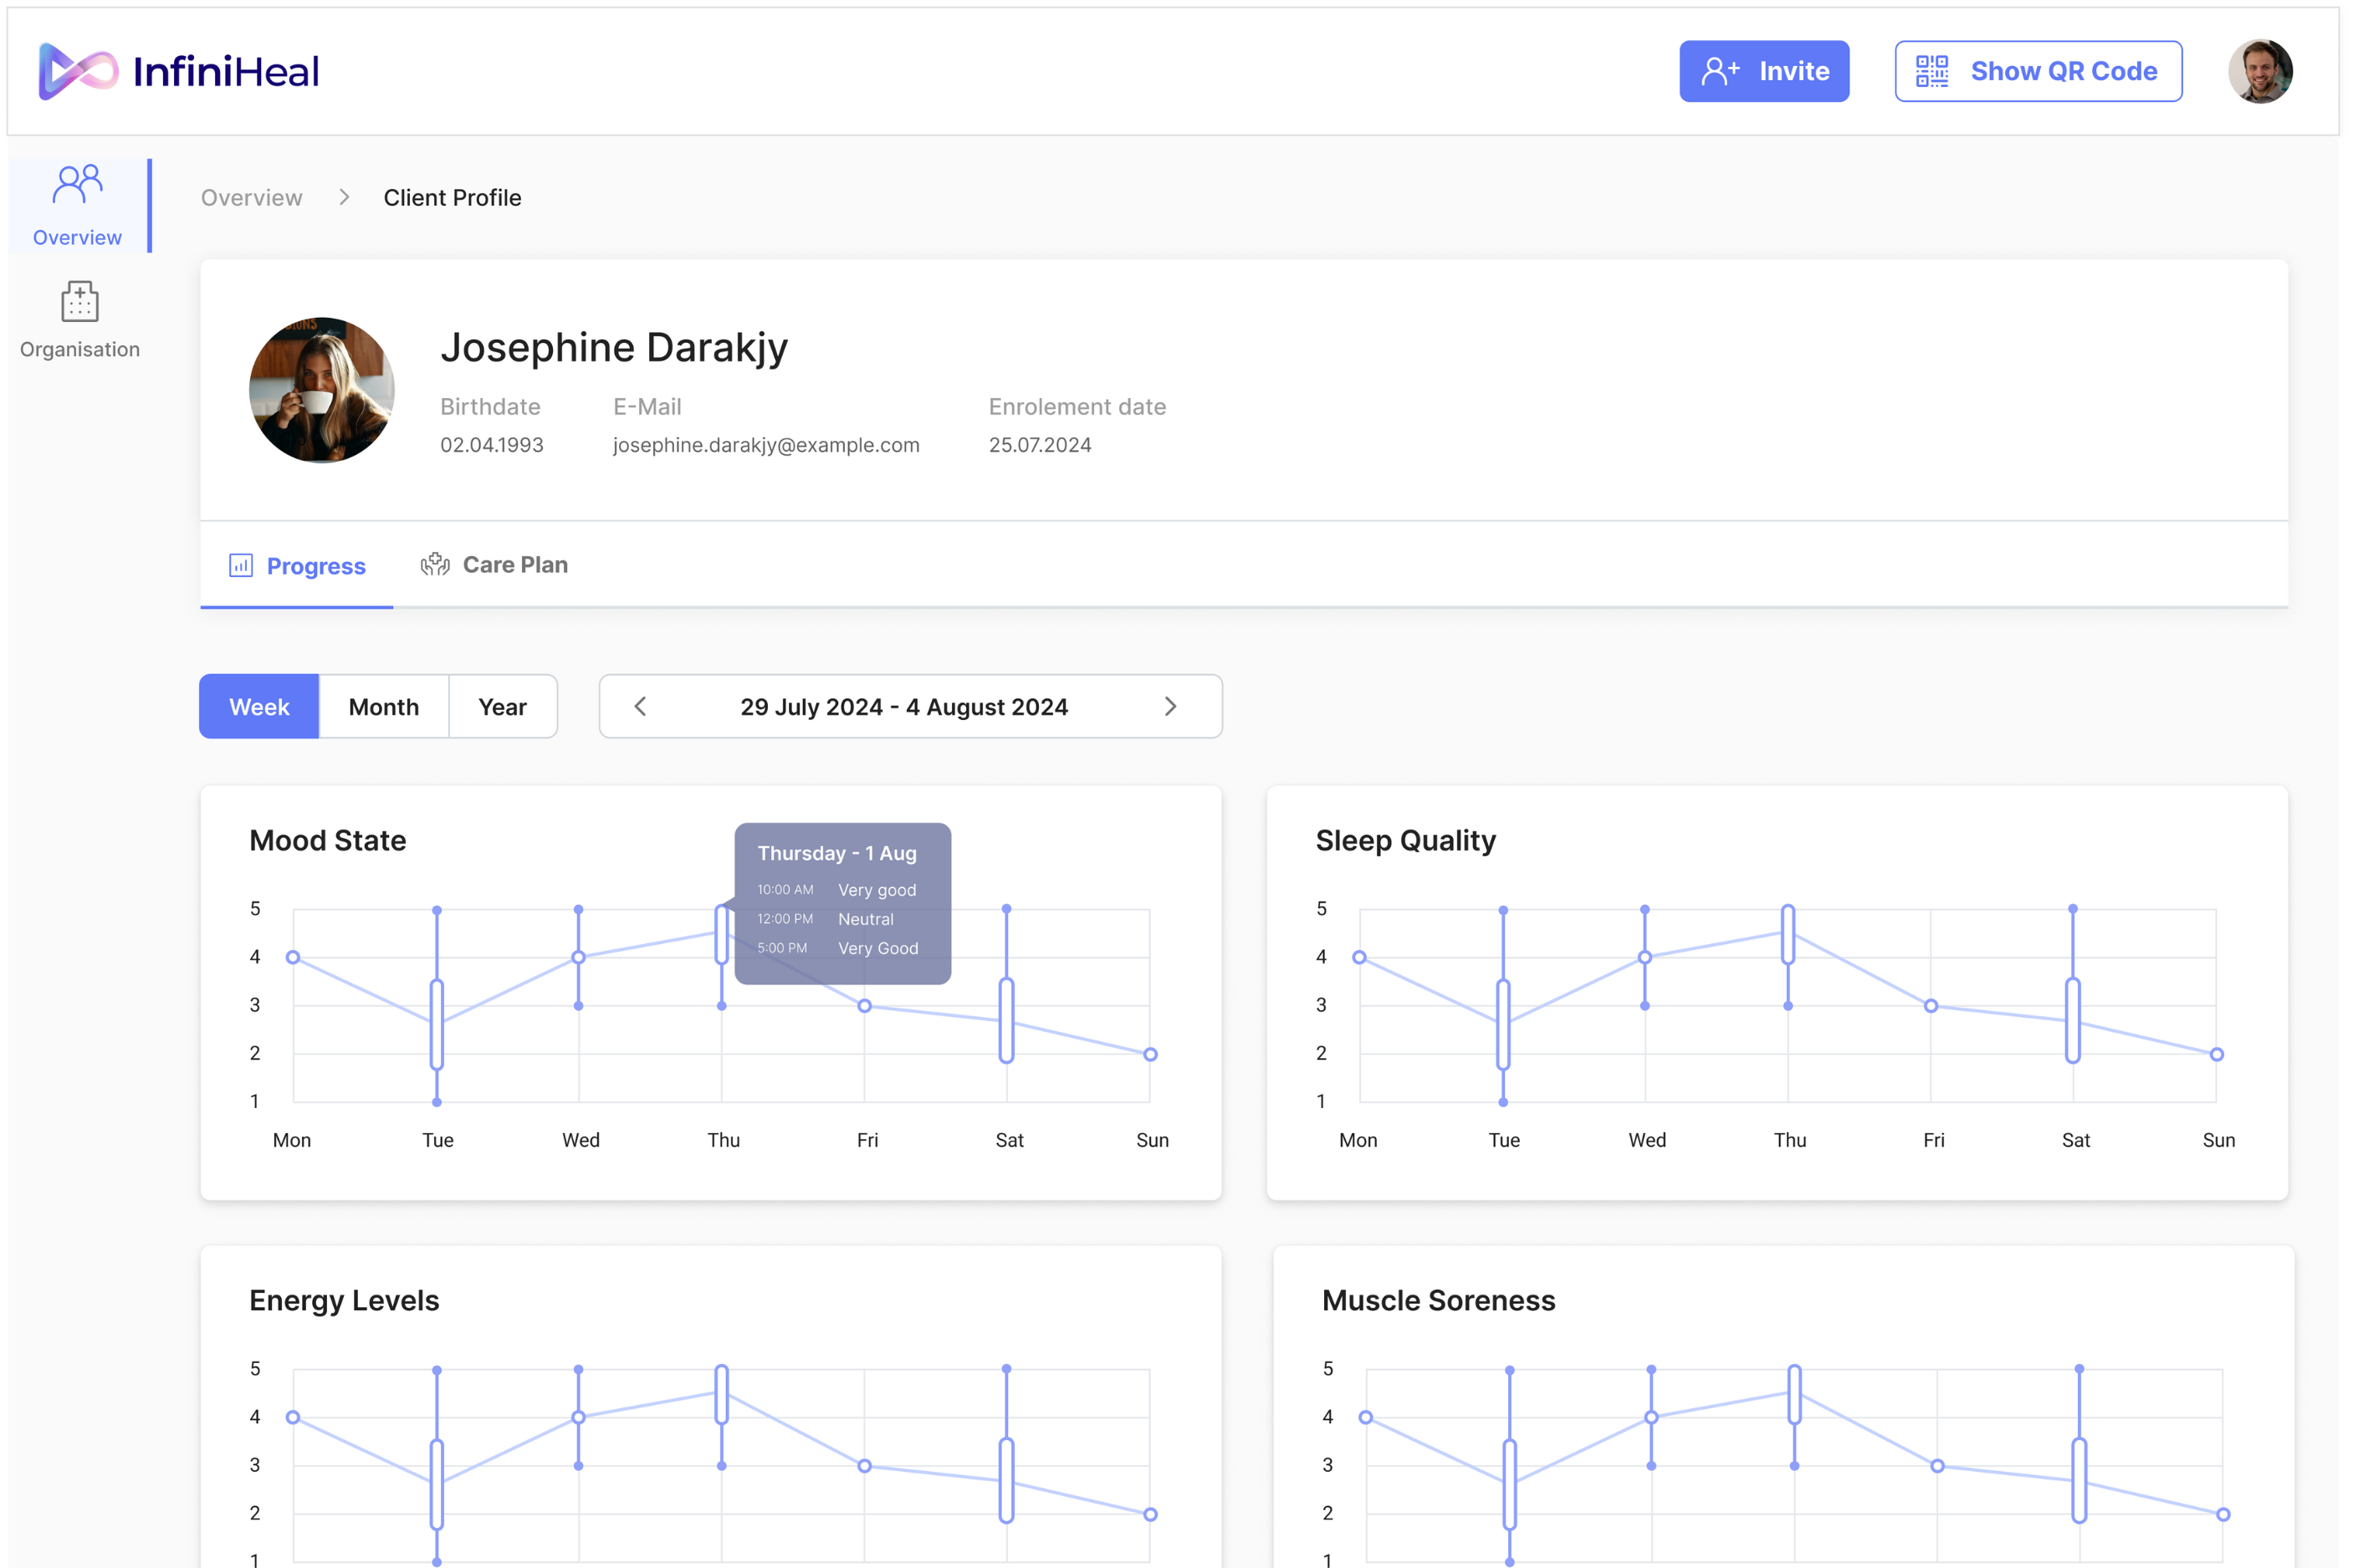The image size is (2353, 1568).
Task: Show QR Code button
Action: [2037, 71]
